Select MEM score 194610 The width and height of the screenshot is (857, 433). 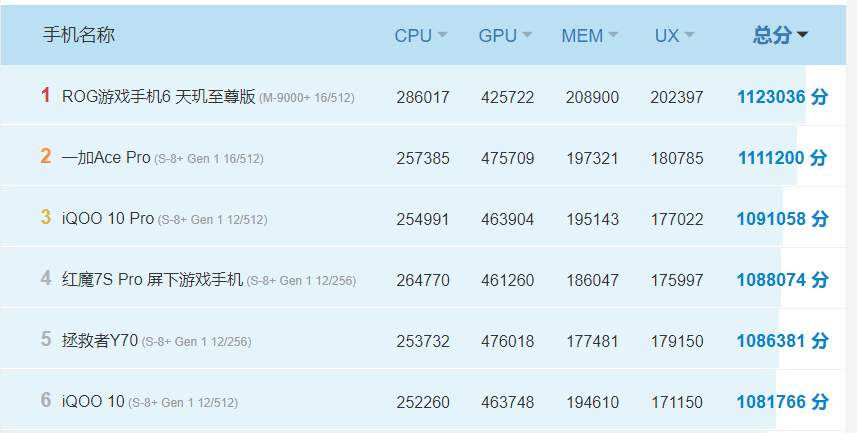(x=592, y=402)
